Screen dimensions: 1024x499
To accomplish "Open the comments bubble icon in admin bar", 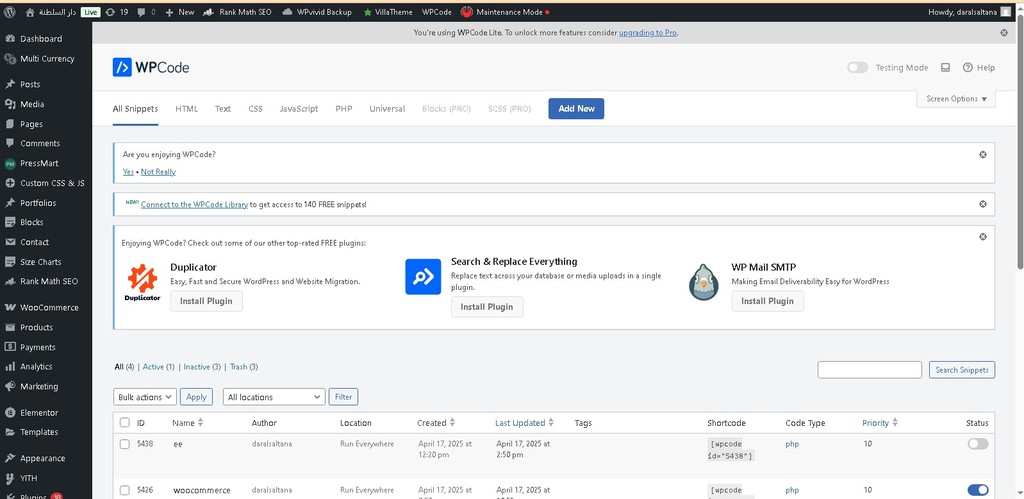I will tap(142, 12).
